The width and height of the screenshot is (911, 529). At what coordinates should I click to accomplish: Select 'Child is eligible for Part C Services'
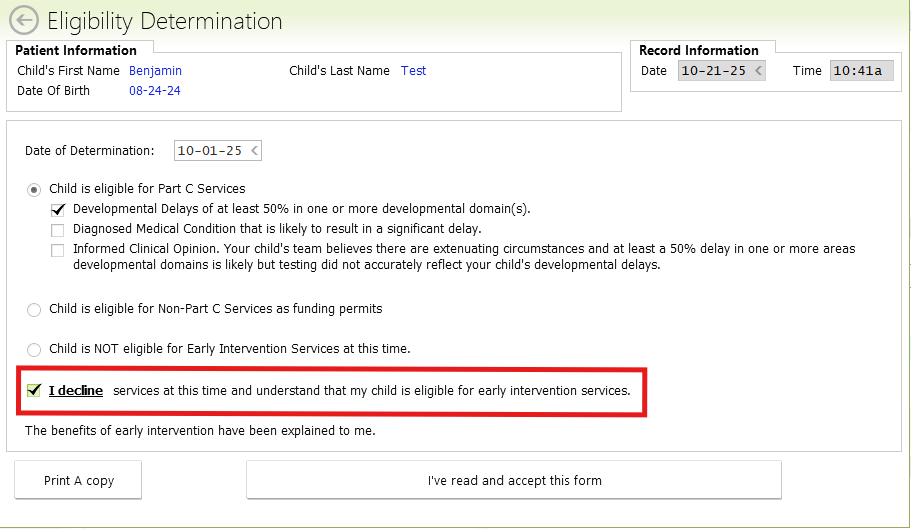(35, 189)
